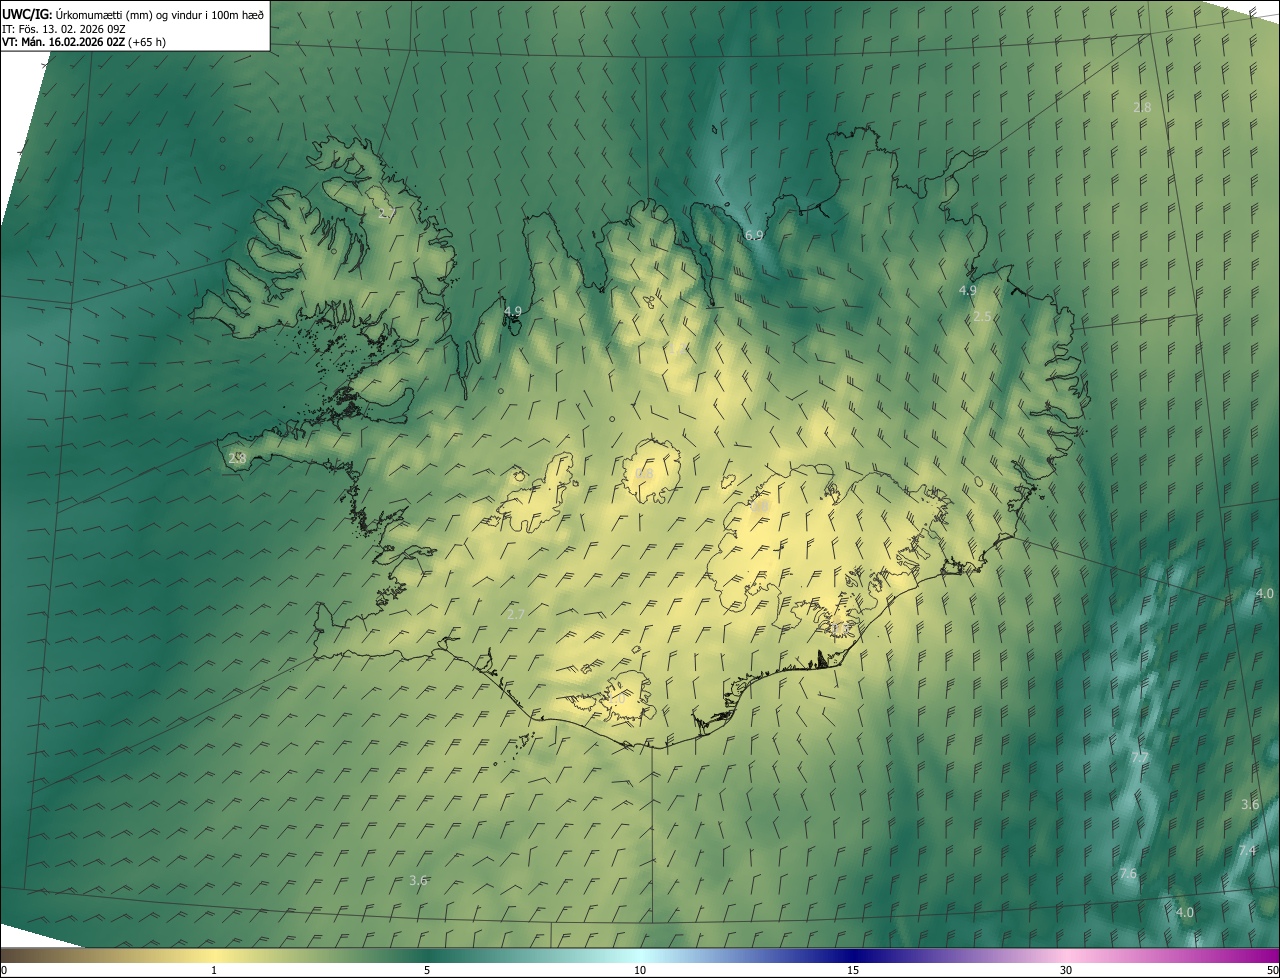Click the 3.6 value near the right edge
Screen dimensions: 1280x978
(1250, 804)
